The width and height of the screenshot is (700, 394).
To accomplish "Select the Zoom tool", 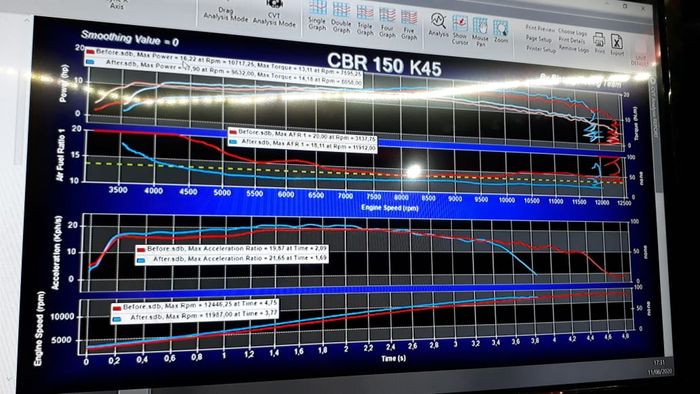I will click(x=500, y=31).
